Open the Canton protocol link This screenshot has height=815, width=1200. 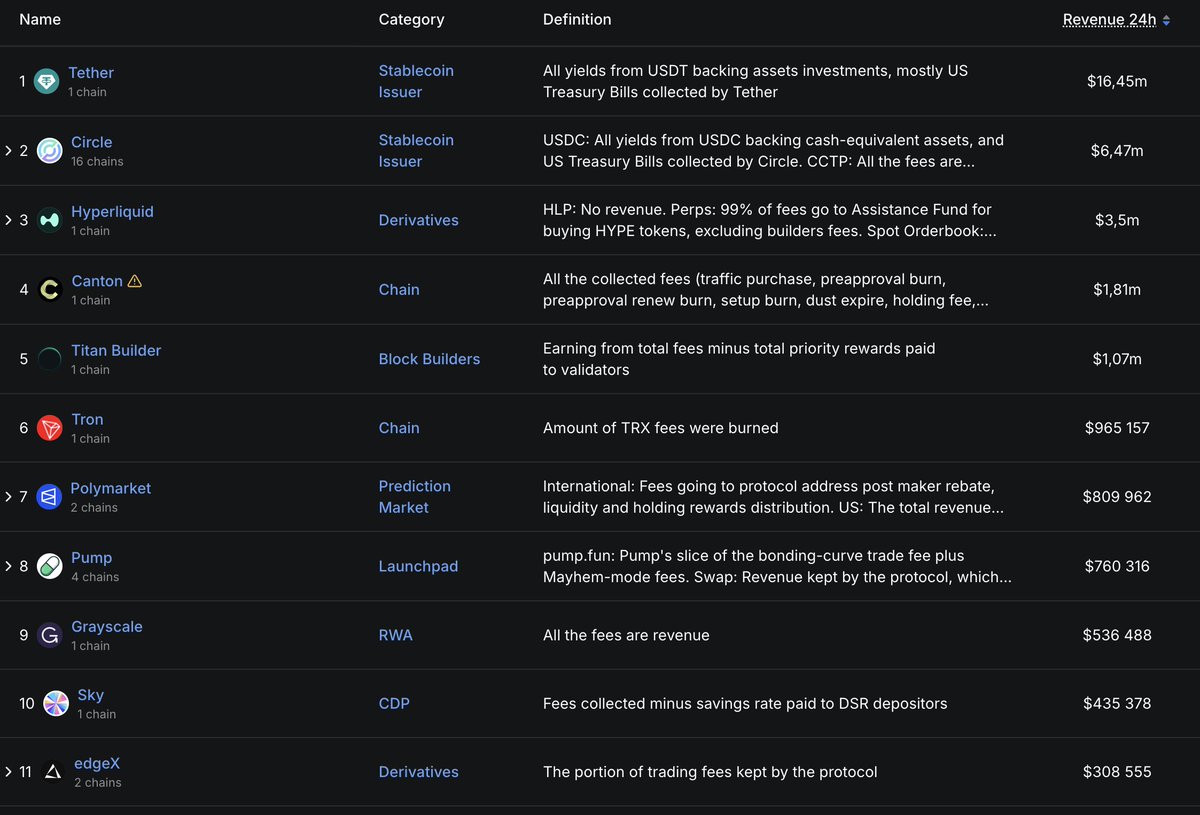(97, 281)
